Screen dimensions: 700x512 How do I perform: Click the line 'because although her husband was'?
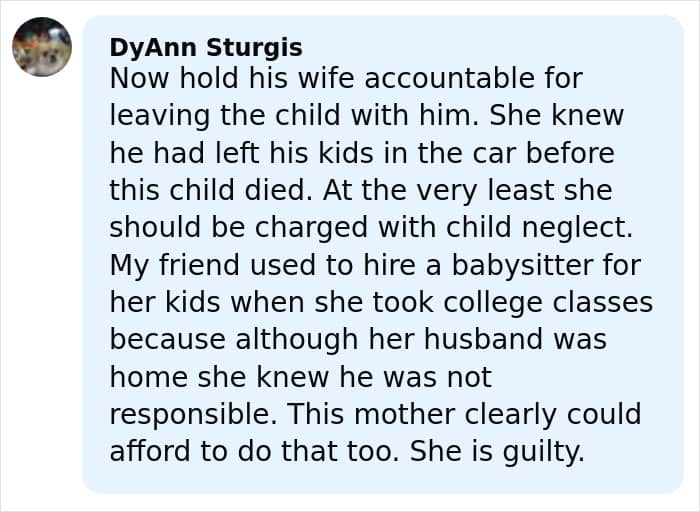[358, 339]
